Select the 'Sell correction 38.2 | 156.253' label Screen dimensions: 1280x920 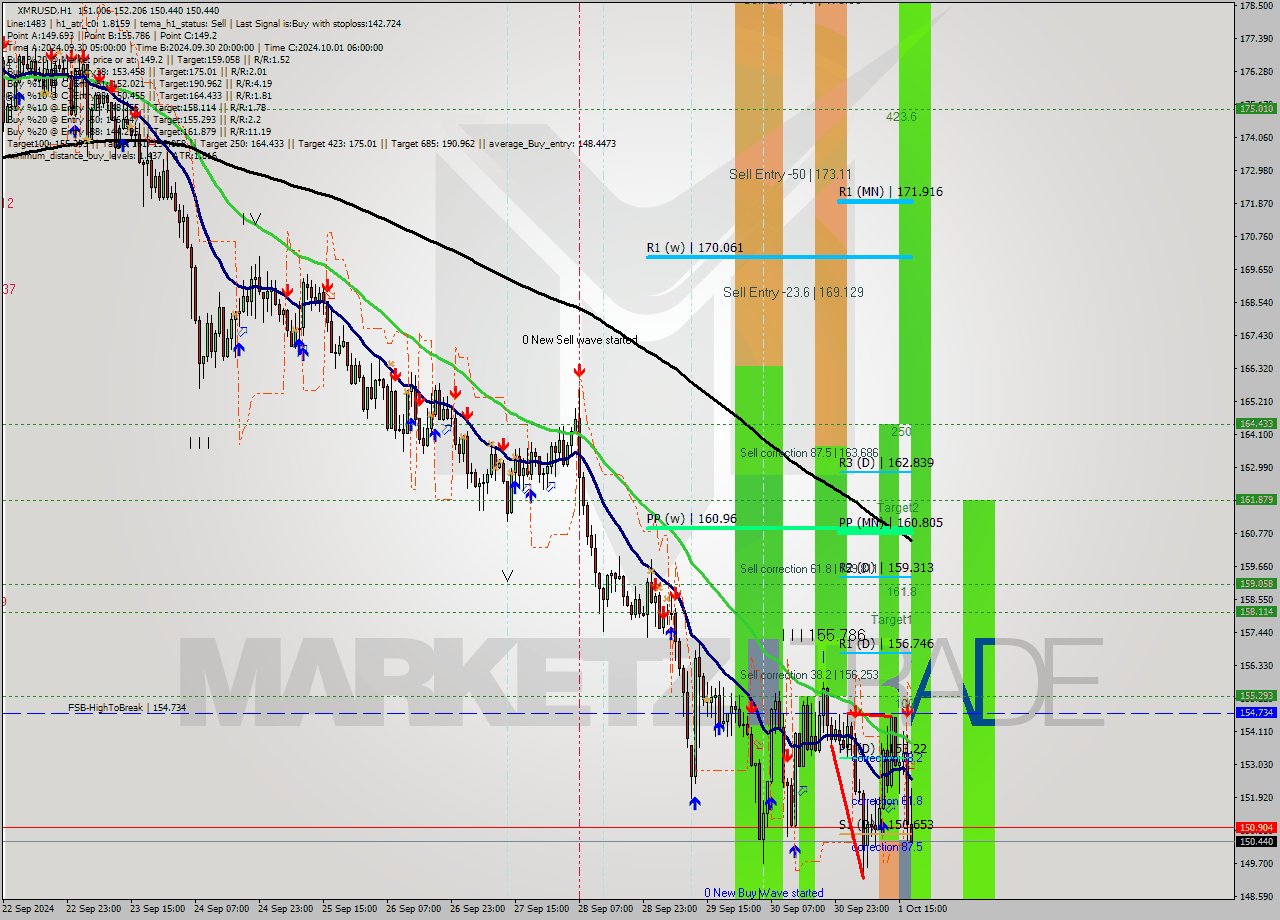809,675
